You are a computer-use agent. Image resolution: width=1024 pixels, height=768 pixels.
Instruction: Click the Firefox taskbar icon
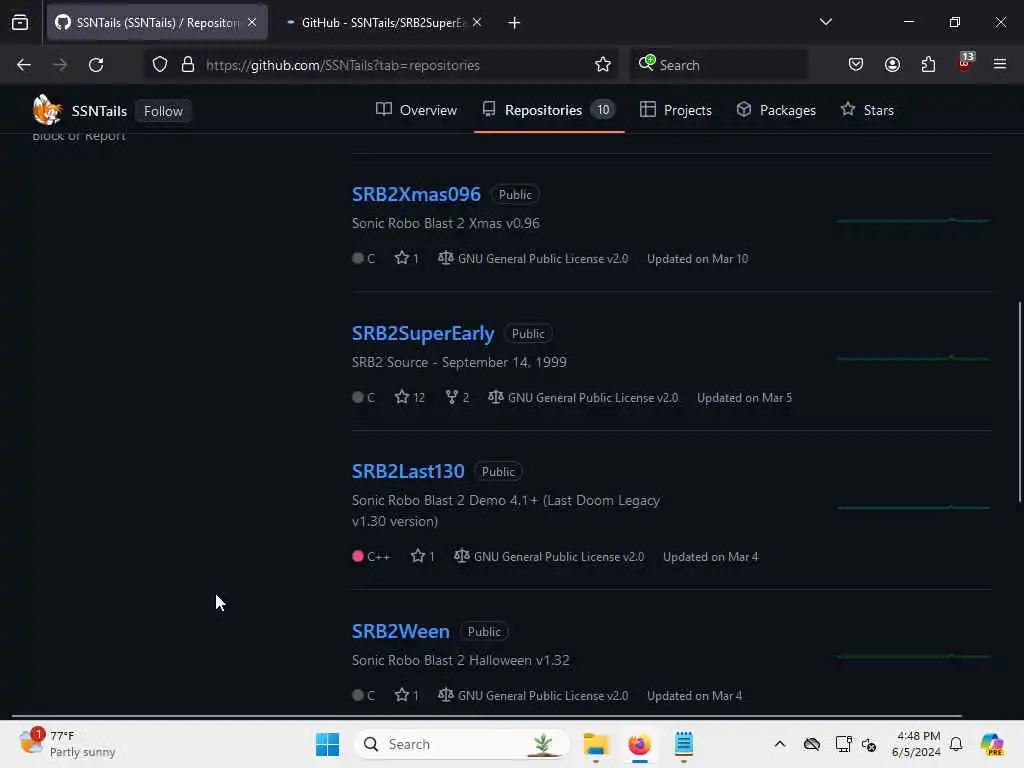(x=639, y=744)
